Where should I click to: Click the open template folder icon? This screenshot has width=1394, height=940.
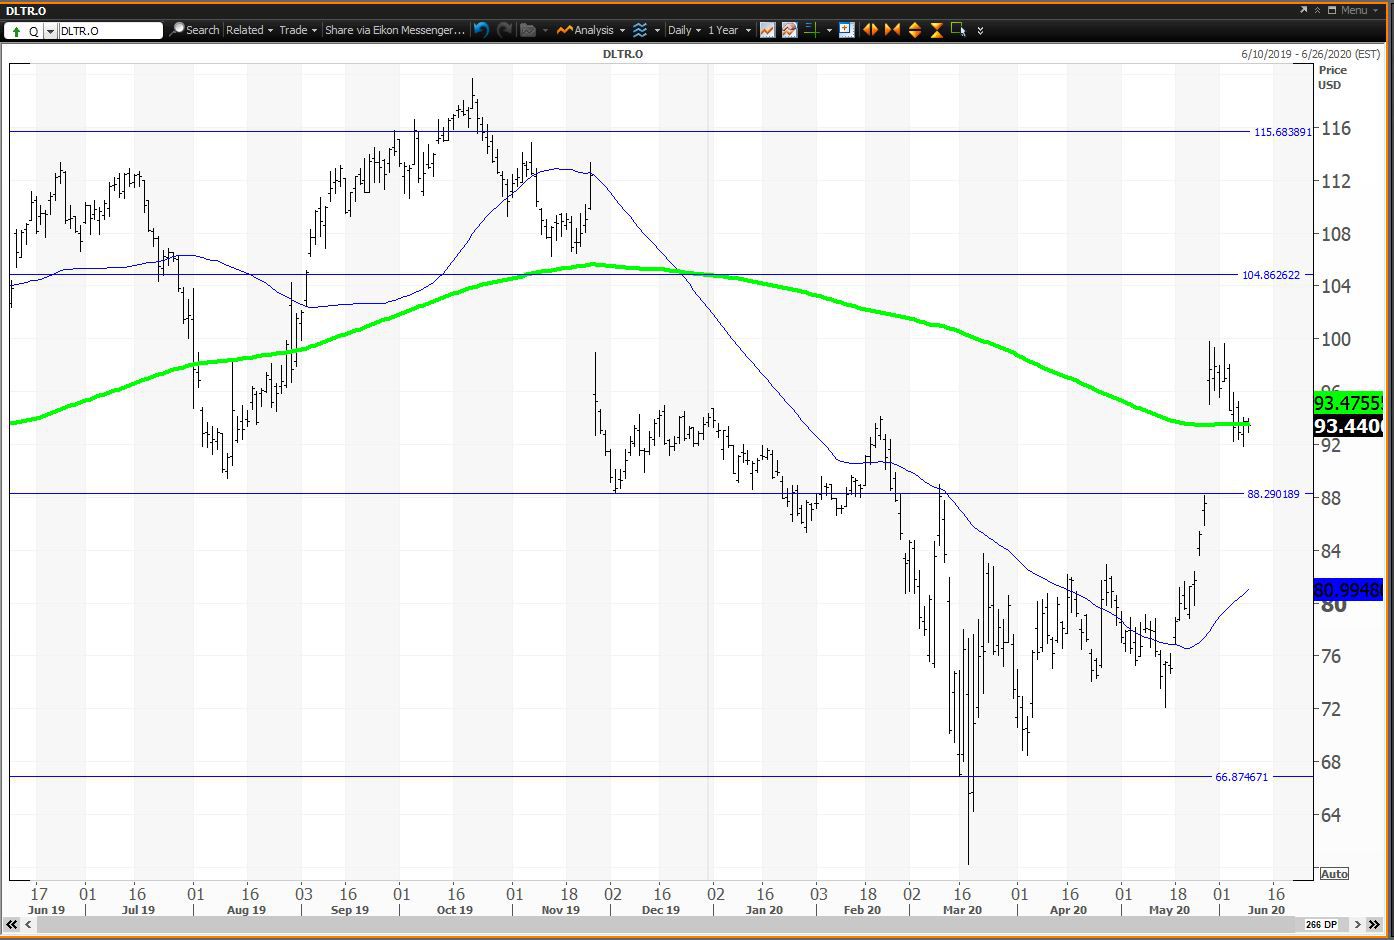click(528, 30)
